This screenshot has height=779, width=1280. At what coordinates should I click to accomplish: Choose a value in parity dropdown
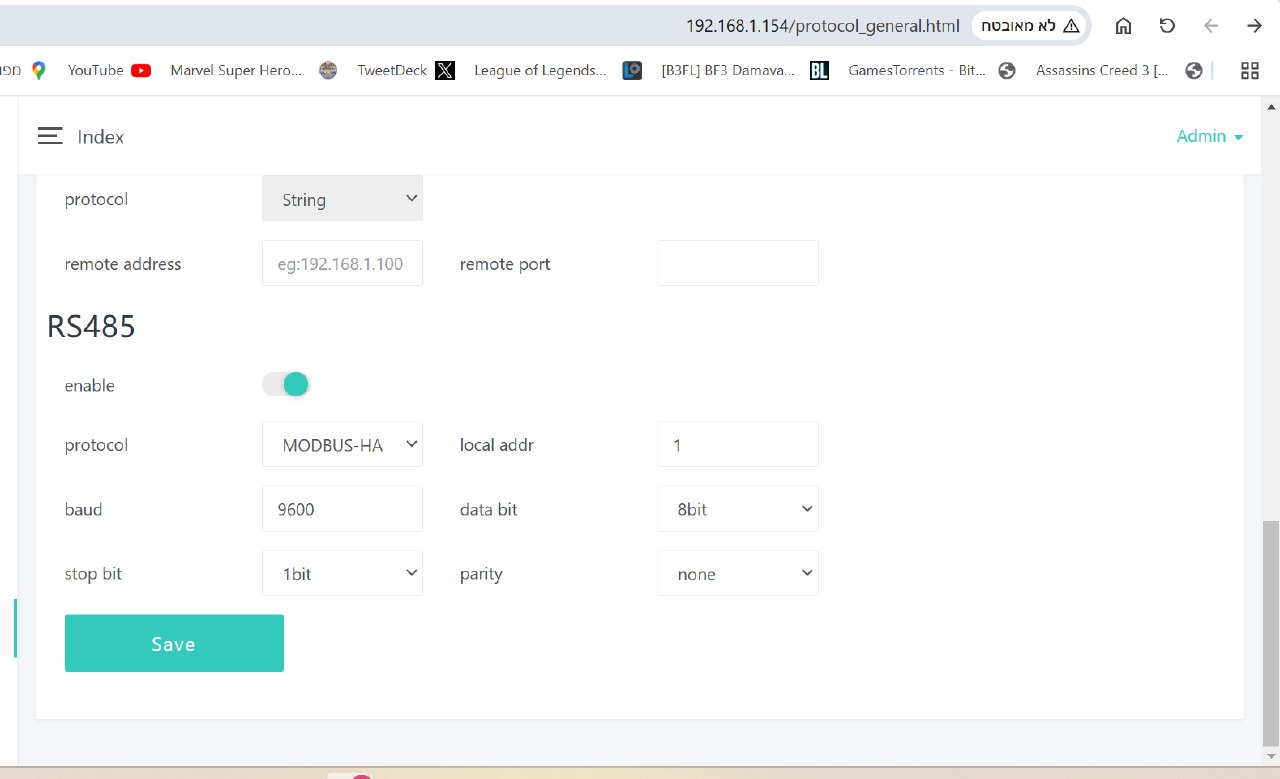pos(738,574)
